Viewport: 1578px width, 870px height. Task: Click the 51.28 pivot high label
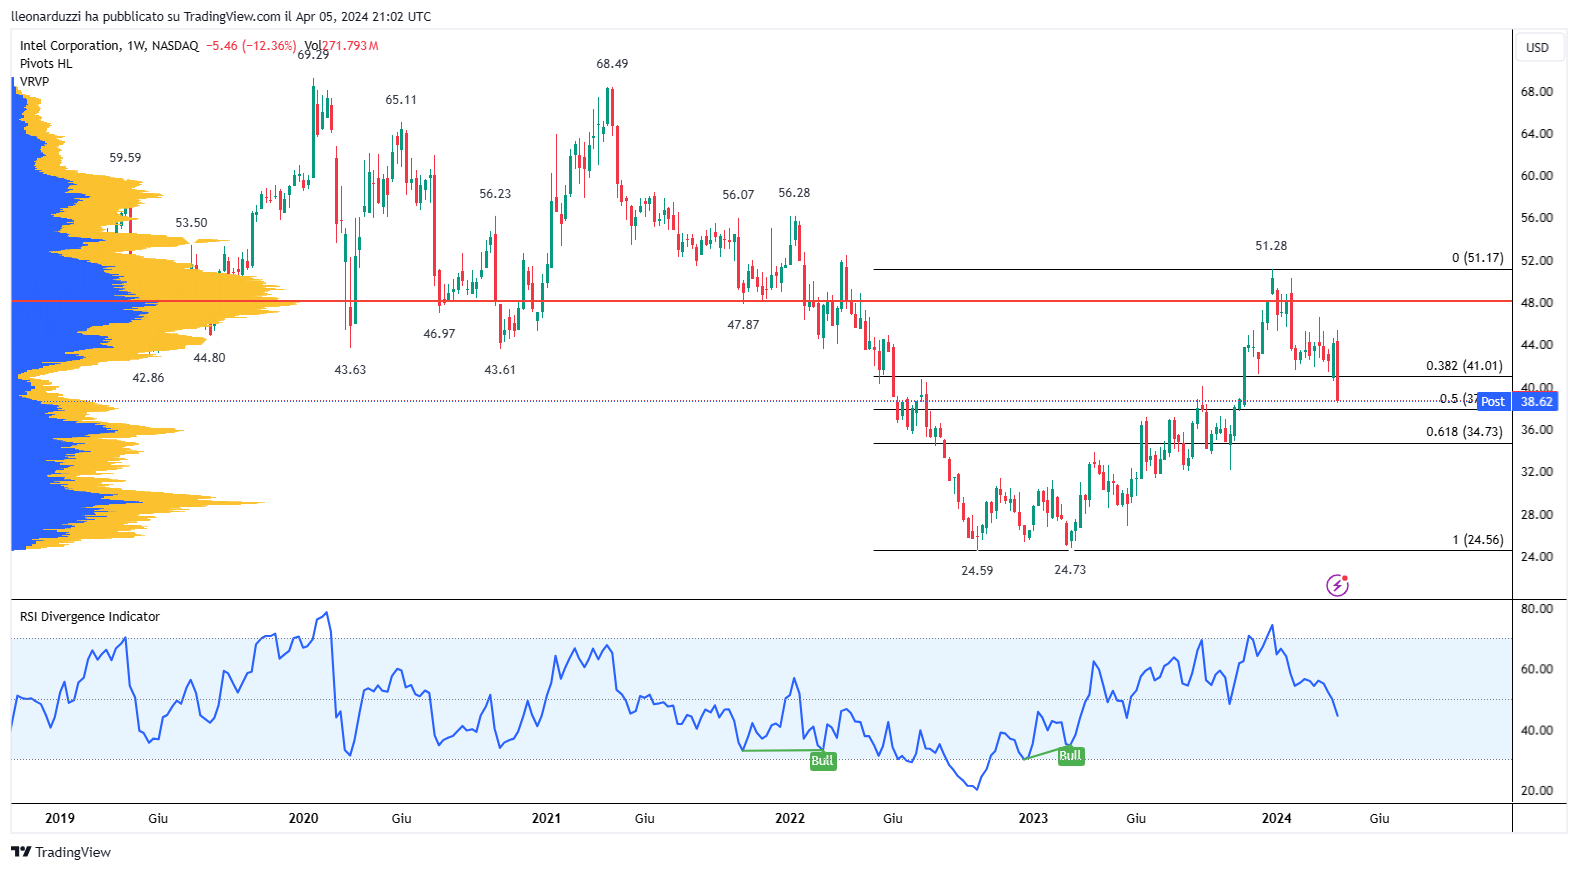tap(1271, 245)
